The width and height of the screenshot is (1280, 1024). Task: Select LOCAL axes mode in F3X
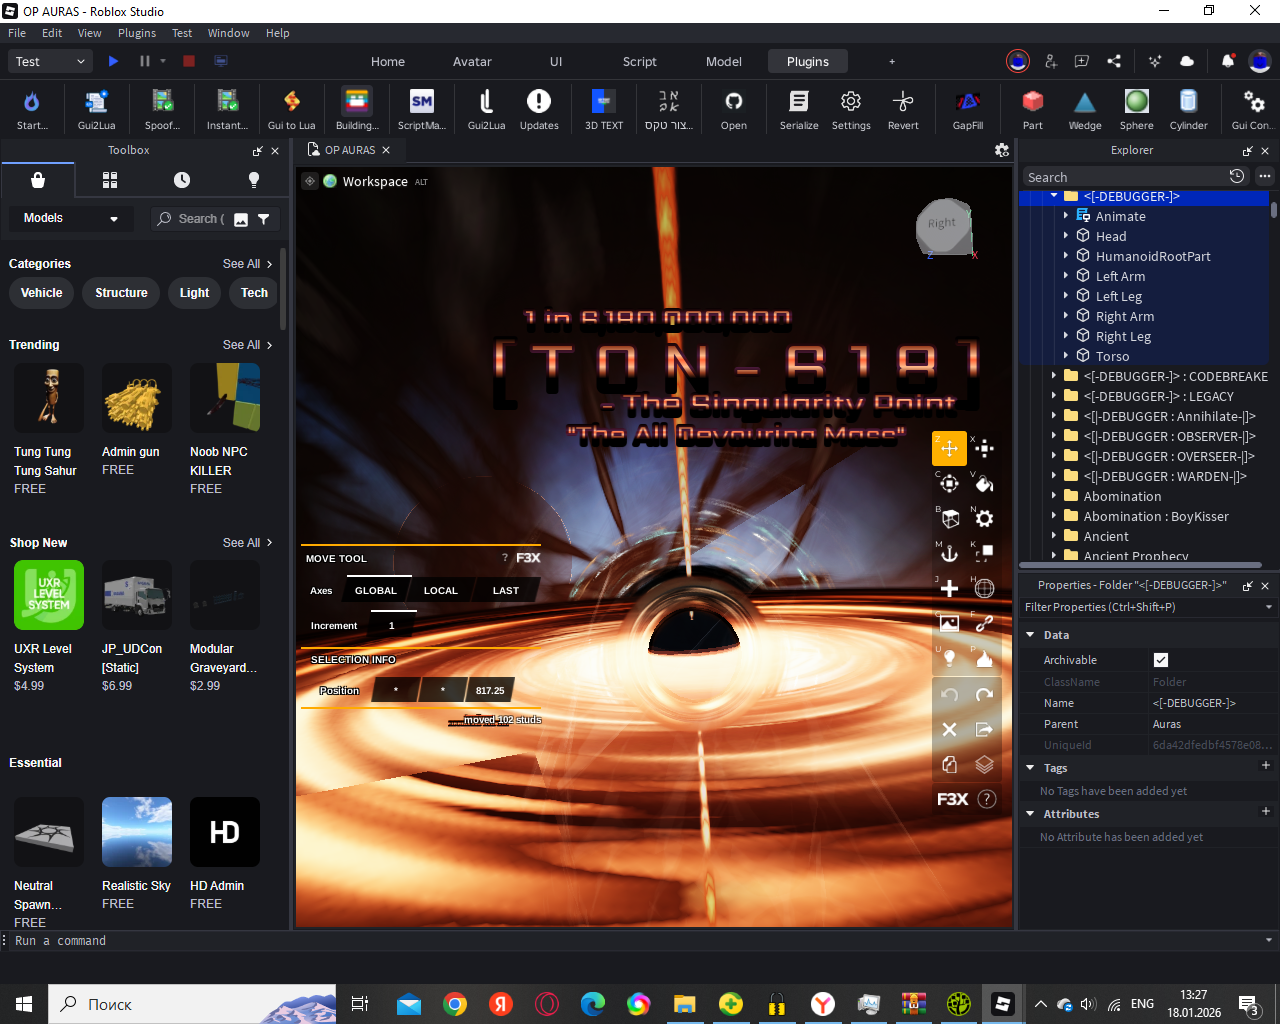tap(440, 591)
